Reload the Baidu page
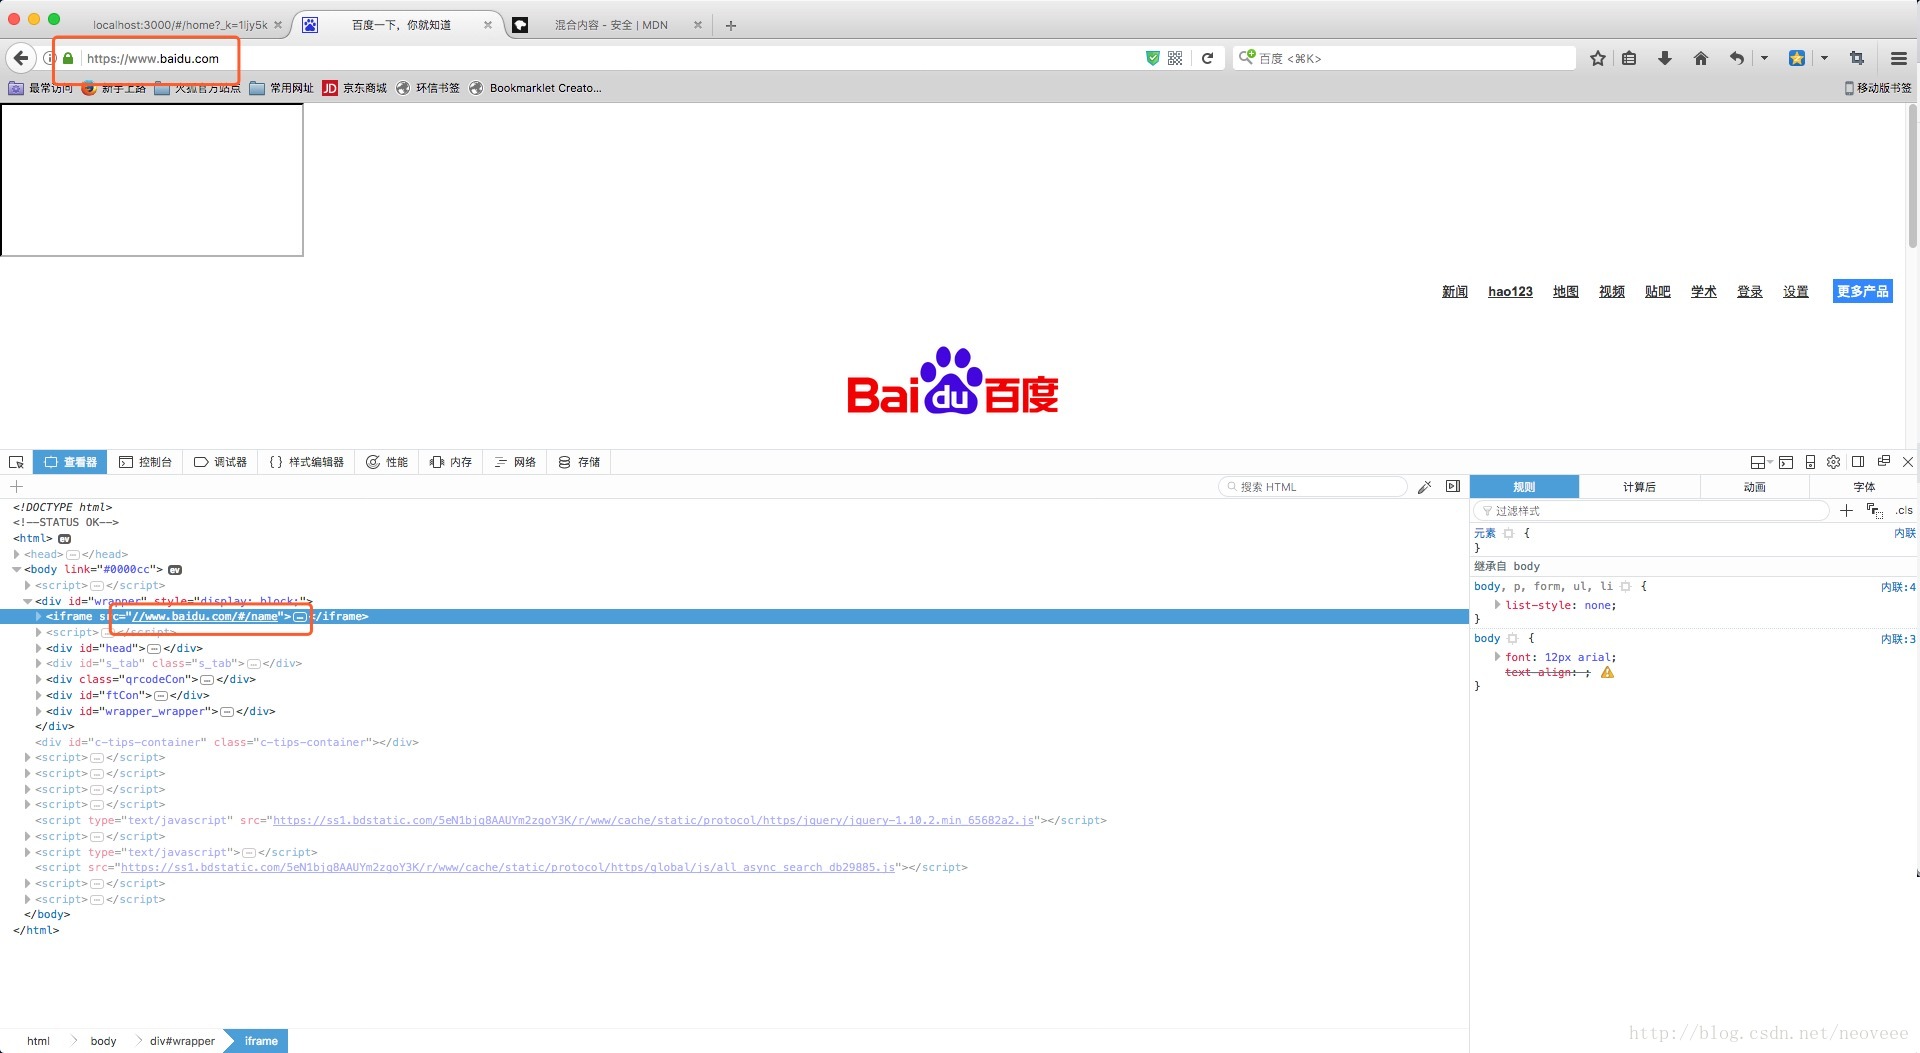 1207,58
